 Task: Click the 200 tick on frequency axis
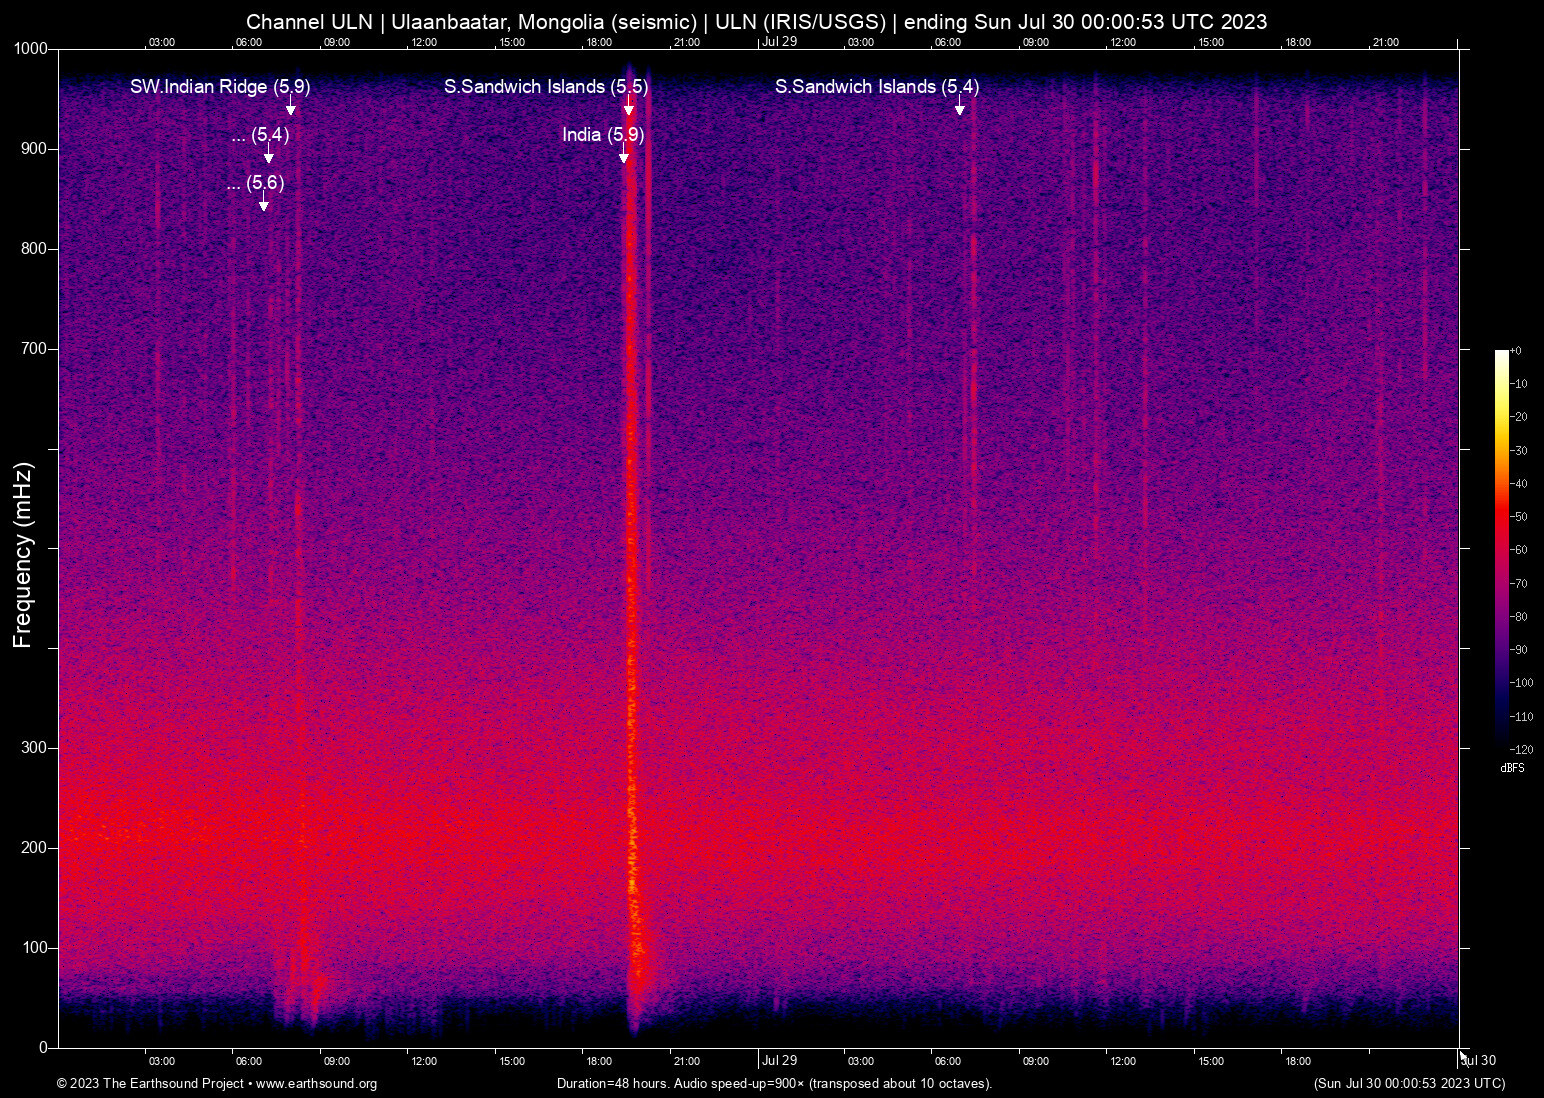pyautogui.click(x=35, y=848)
